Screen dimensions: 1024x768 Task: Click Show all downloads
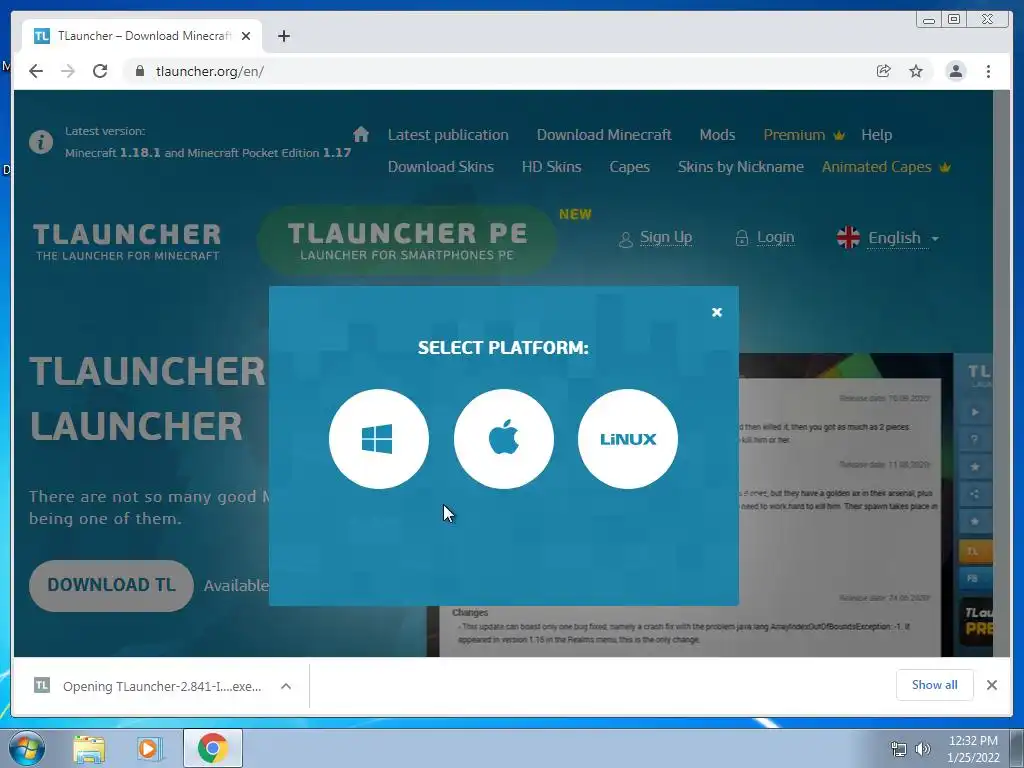click(935, 685)
